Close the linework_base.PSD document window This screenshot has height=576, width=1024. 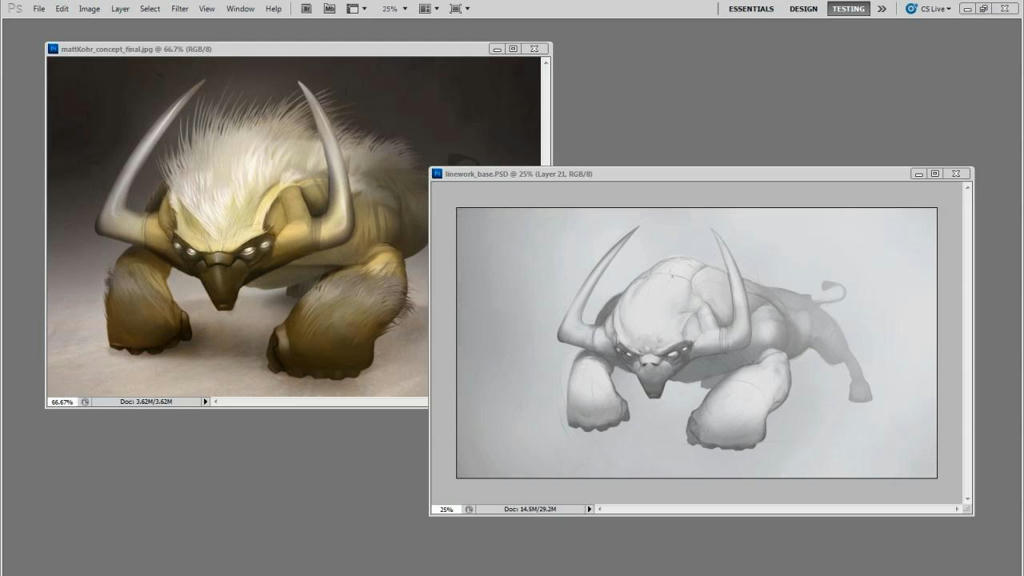(x=956, y=174)
